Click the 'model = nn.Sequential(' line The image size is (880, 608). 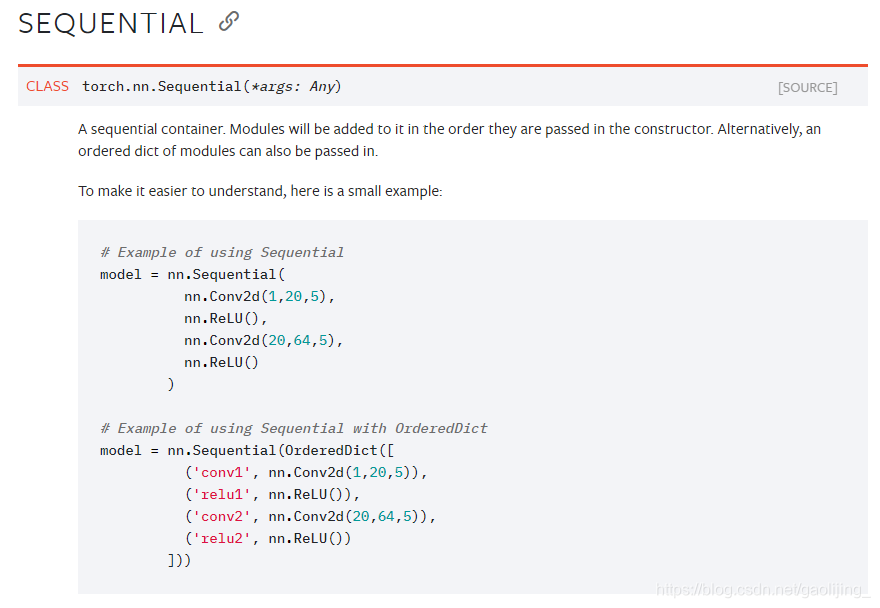[x=192, y=275]
